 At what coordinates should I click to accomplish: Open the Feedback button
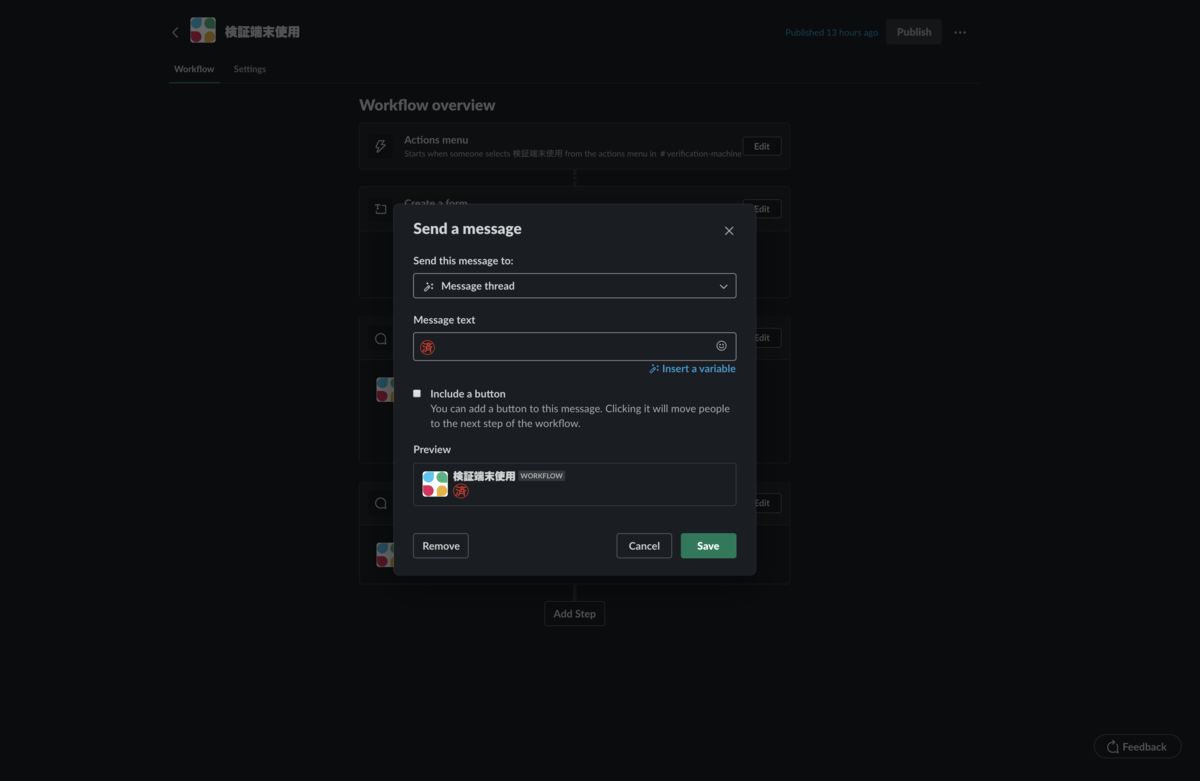point(1137,747)
